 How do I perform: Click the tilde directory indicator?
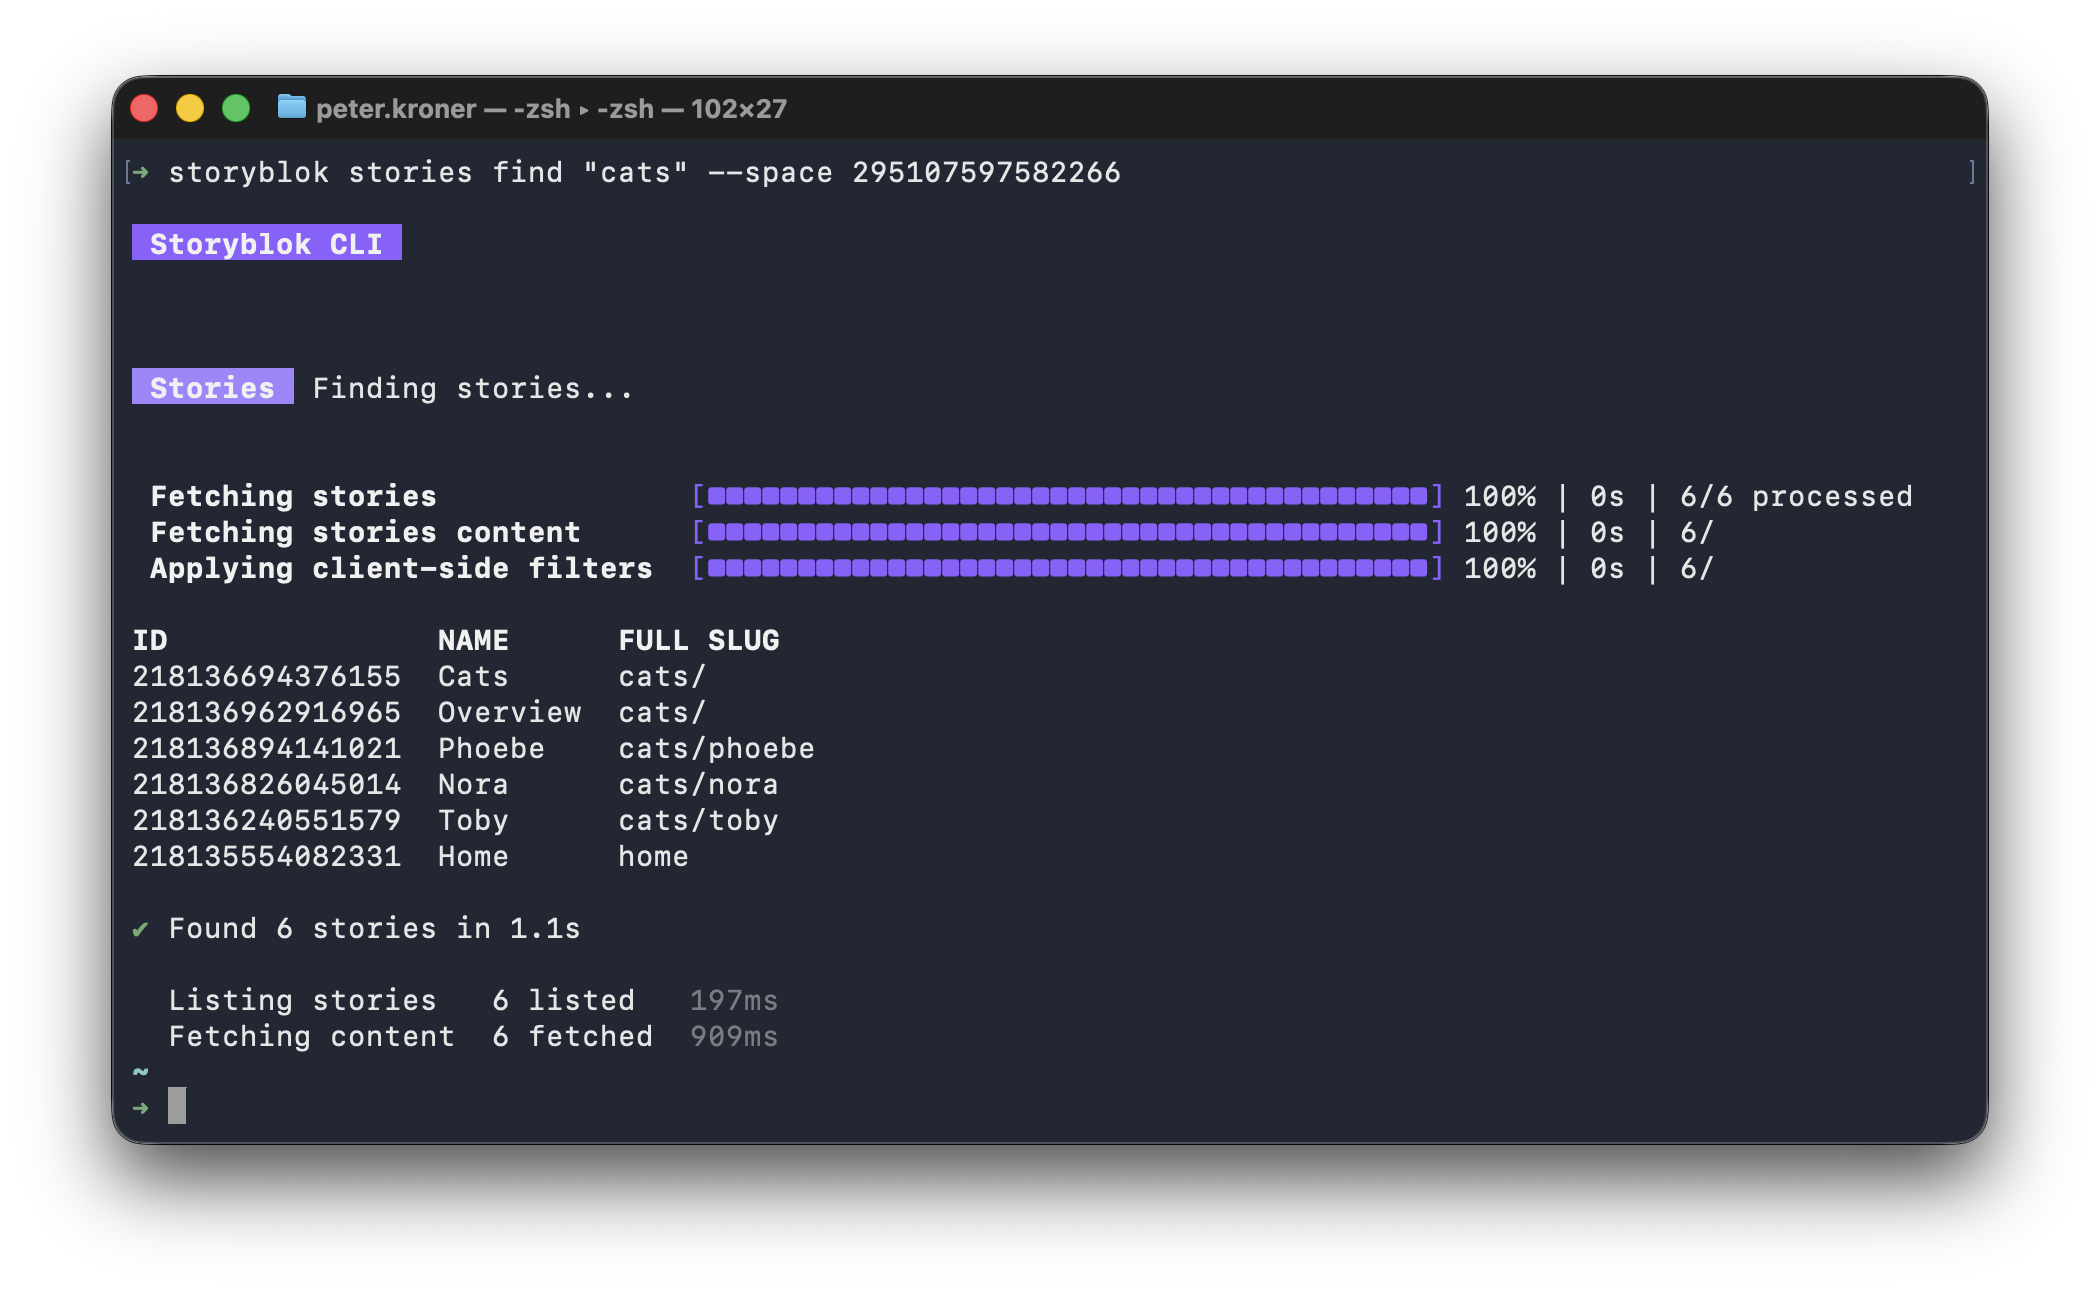[140, 1072]
